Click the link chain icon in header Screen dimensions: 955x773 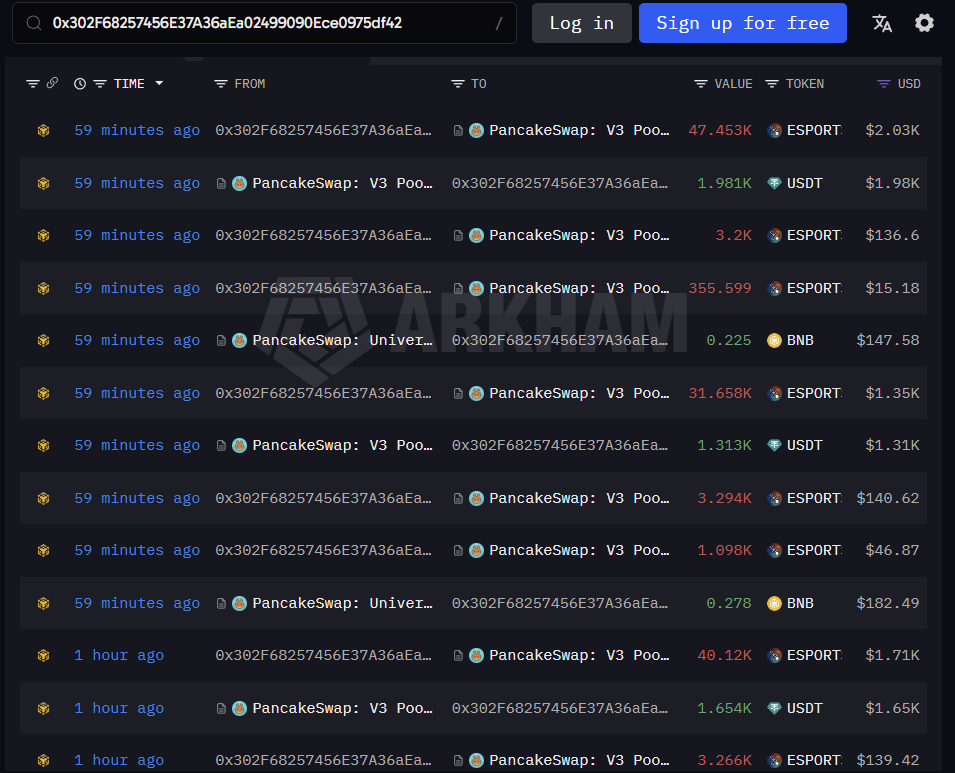point(52,83)
